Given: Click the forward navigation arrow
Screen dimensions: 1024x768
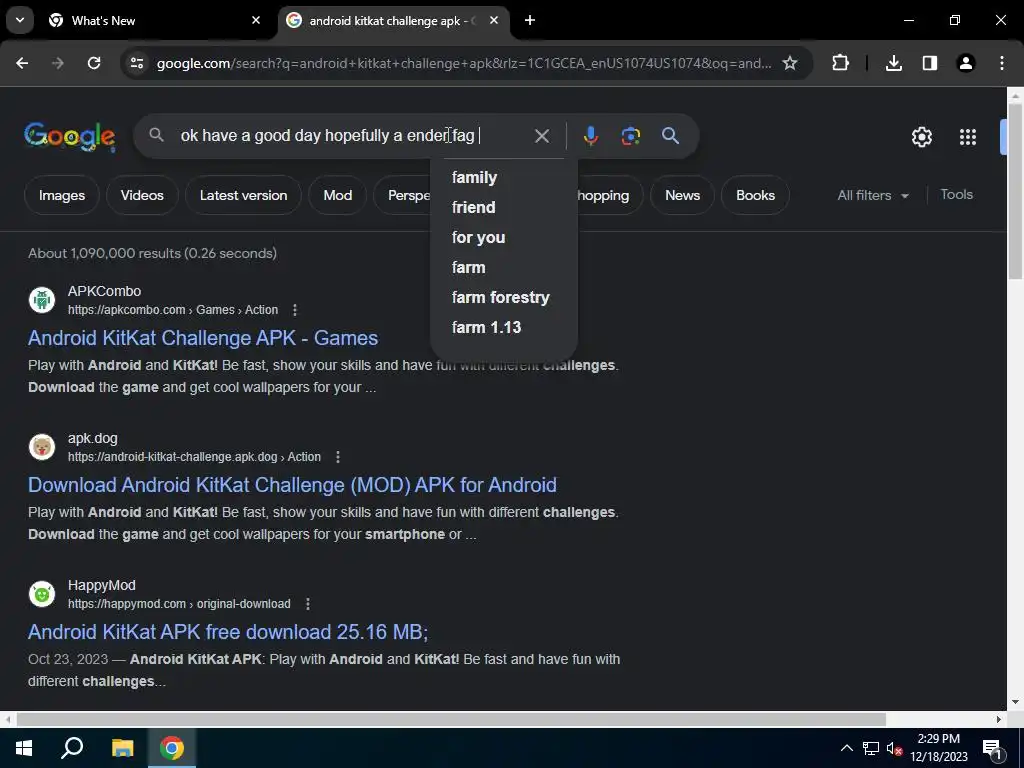Looking at the screenshot, I should [58, 63].
